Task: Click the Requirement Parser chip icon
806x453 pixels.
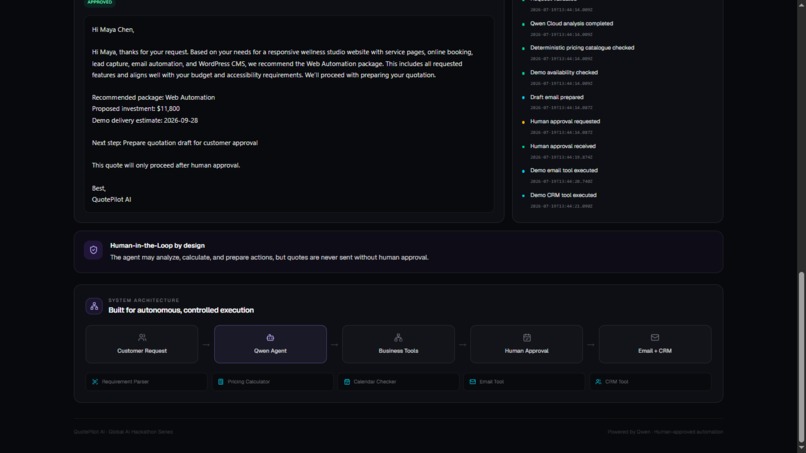Action: 95,382
